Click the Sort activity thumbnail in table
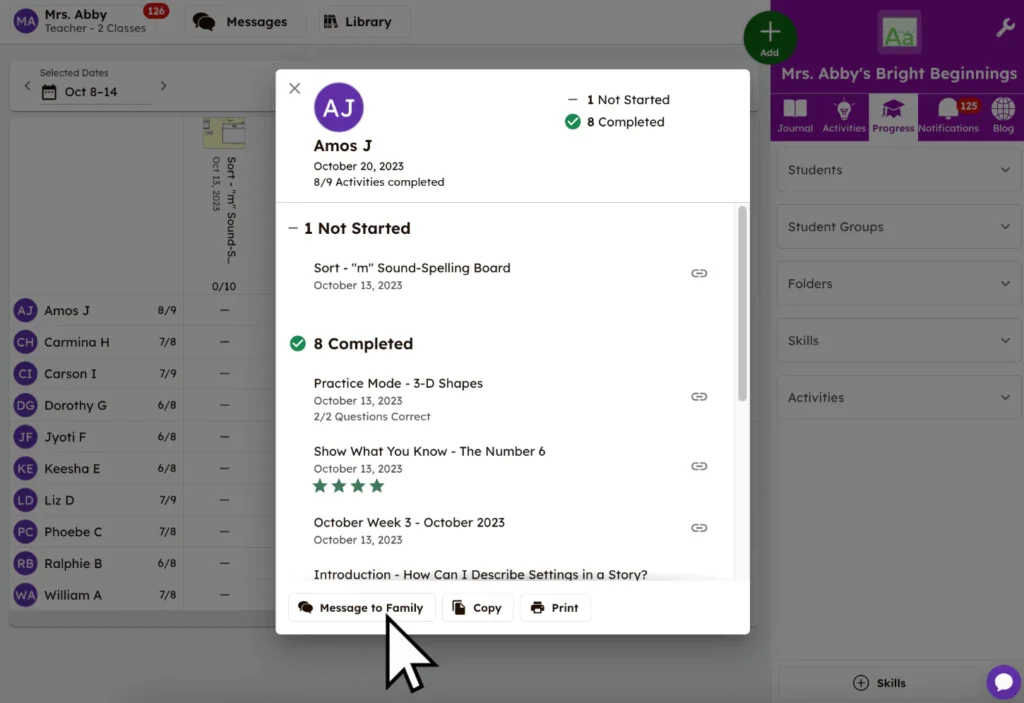The width and height of the screenshot is (1024, 703). pyautogui.click(x=223, y=133)
